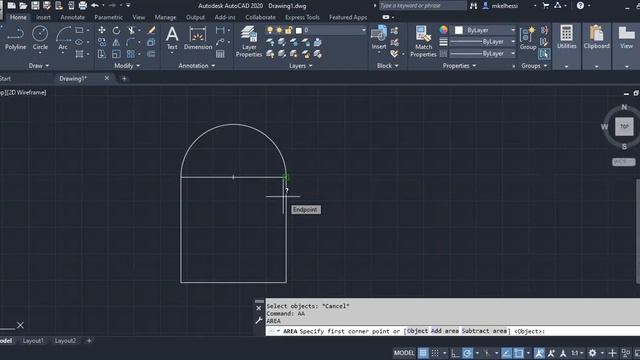Expand the Annotation panel
The image size is (640, 360).
click(197, 66)
